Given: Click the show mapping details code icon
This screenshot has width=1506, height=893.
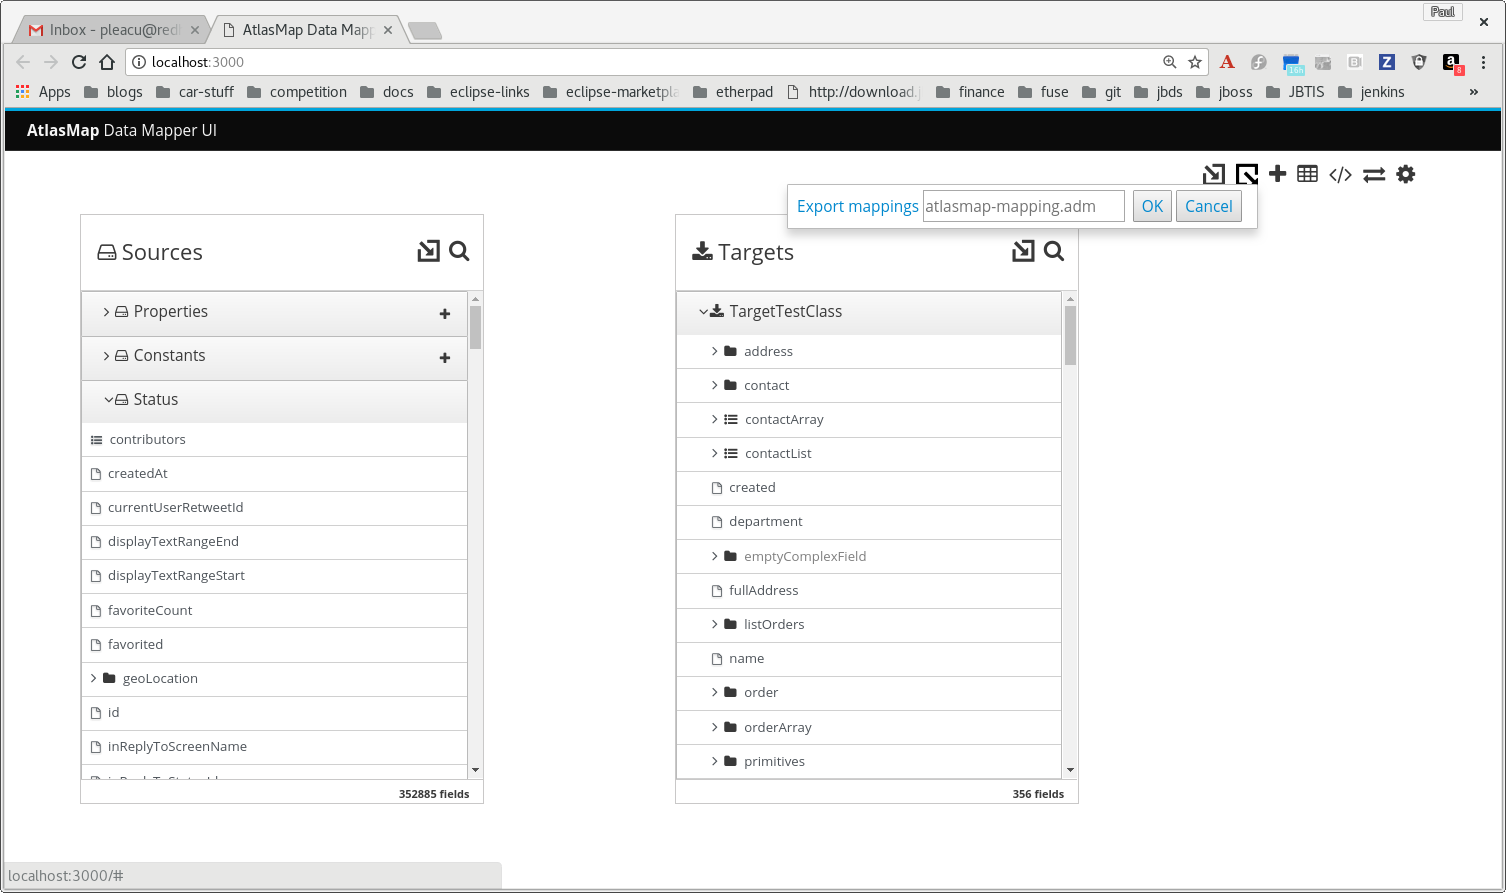Looking at the screenshot, I should (1341, 174).
